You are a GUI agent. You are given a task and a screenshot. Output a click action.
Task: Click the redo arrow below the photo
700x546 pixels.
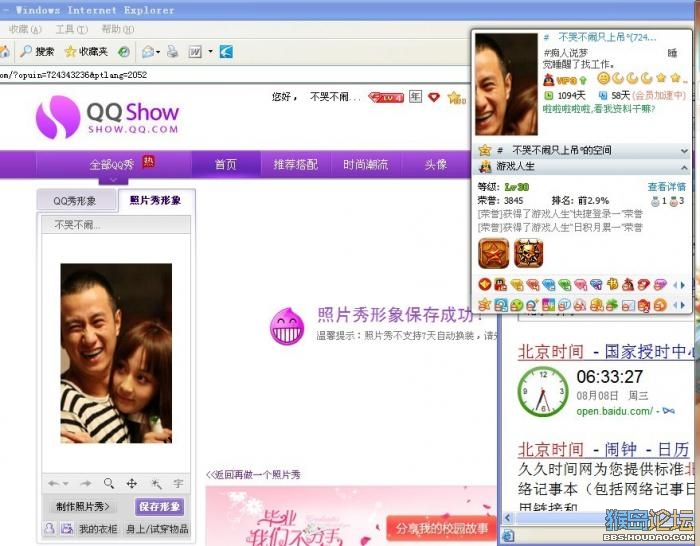tap(86, 483)
